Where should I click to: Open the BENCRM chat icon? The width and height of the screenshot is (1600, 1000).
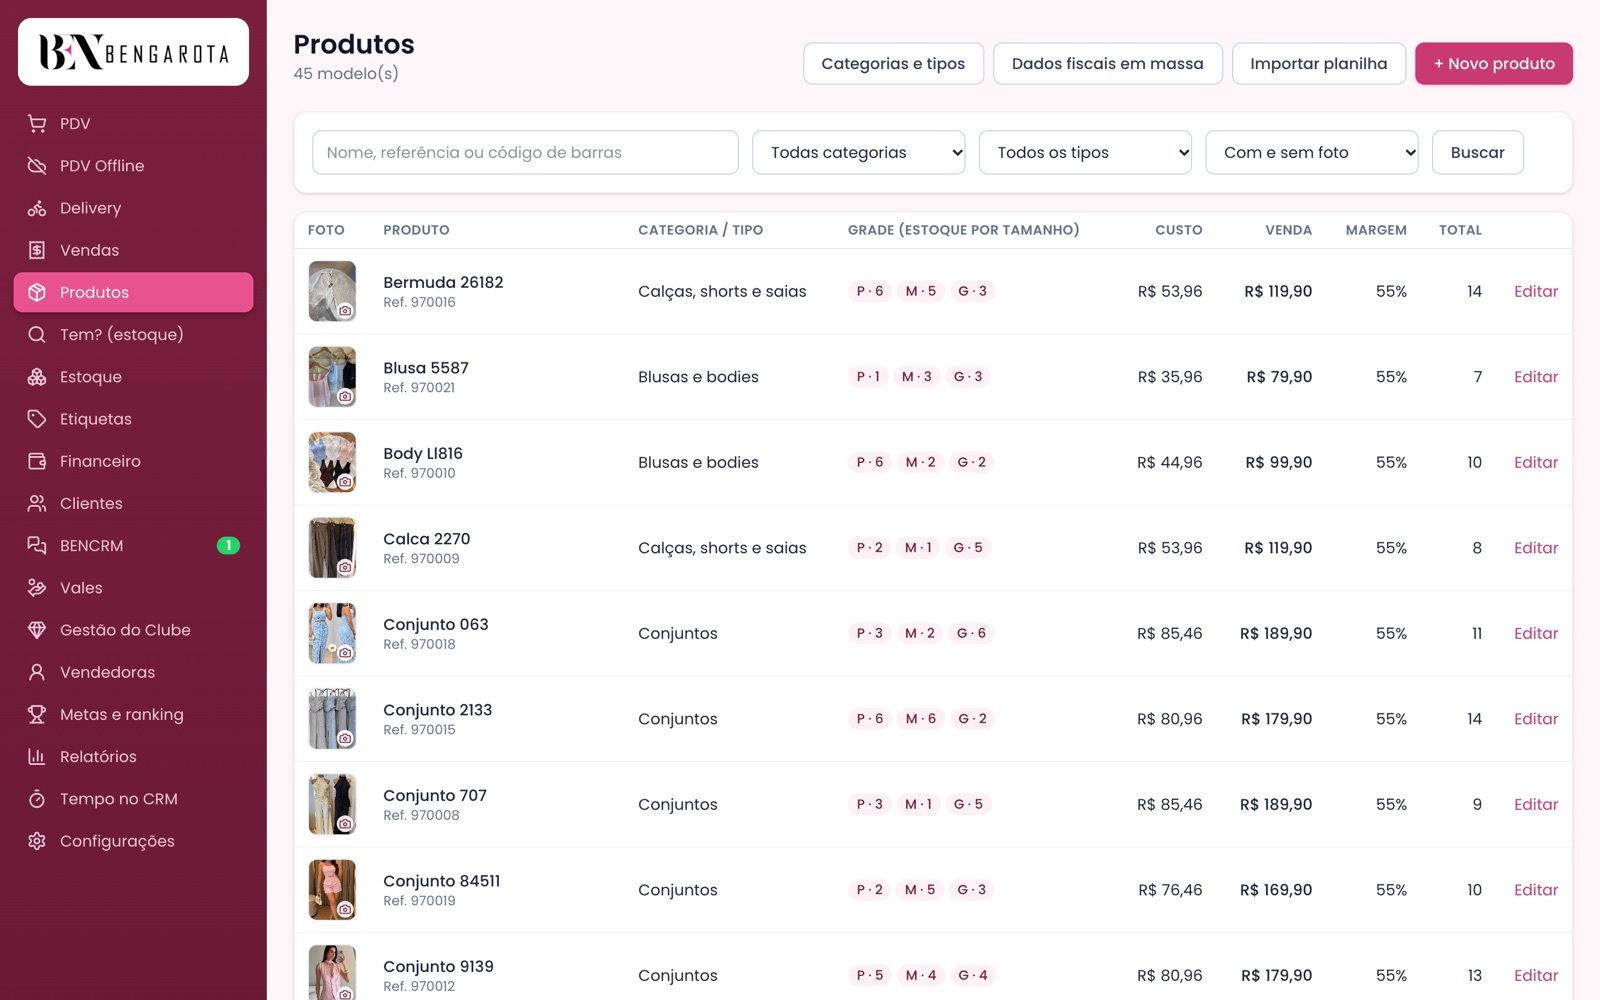tap(37, 546)
